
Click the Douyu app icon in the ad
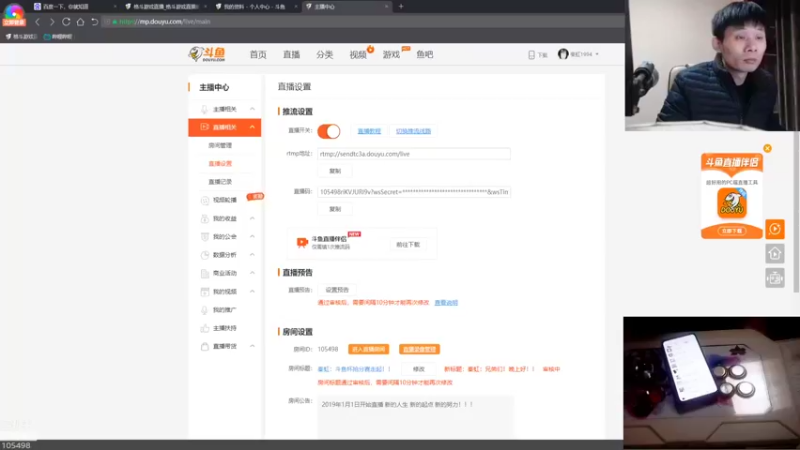[x=732, y=203]
